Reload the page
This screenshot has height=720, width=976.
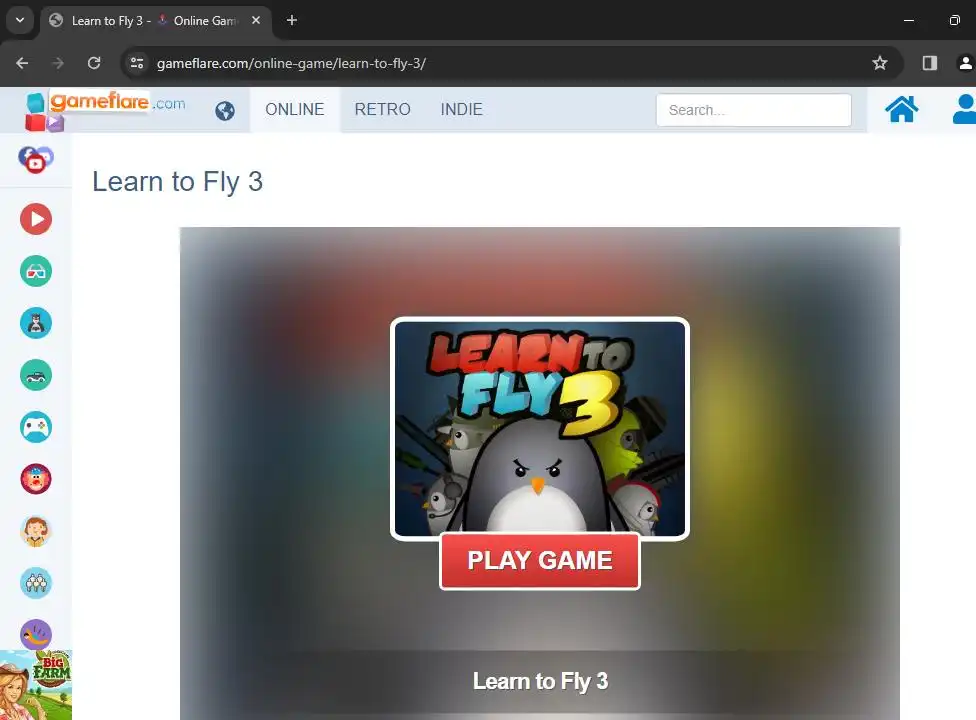(x=94, y=63)
